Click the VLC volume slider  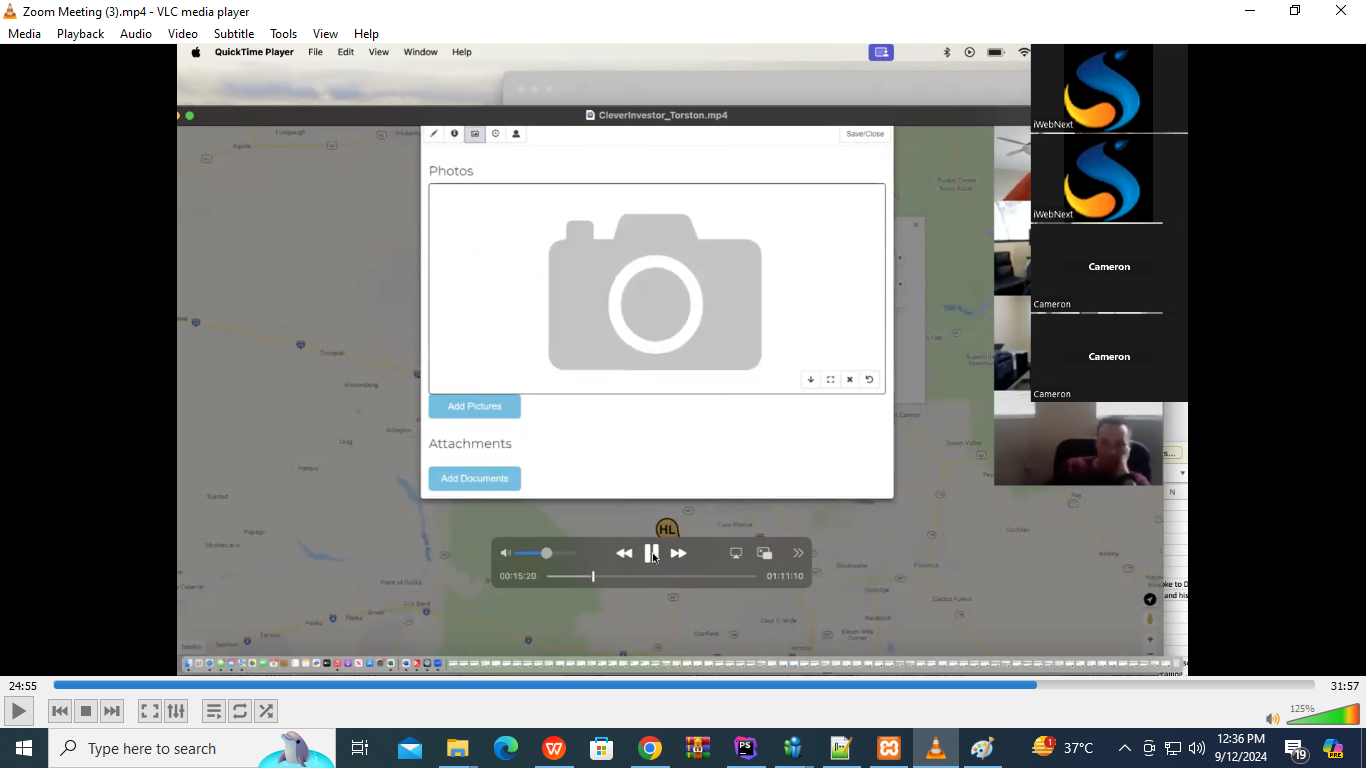[x=1322, y=715]
